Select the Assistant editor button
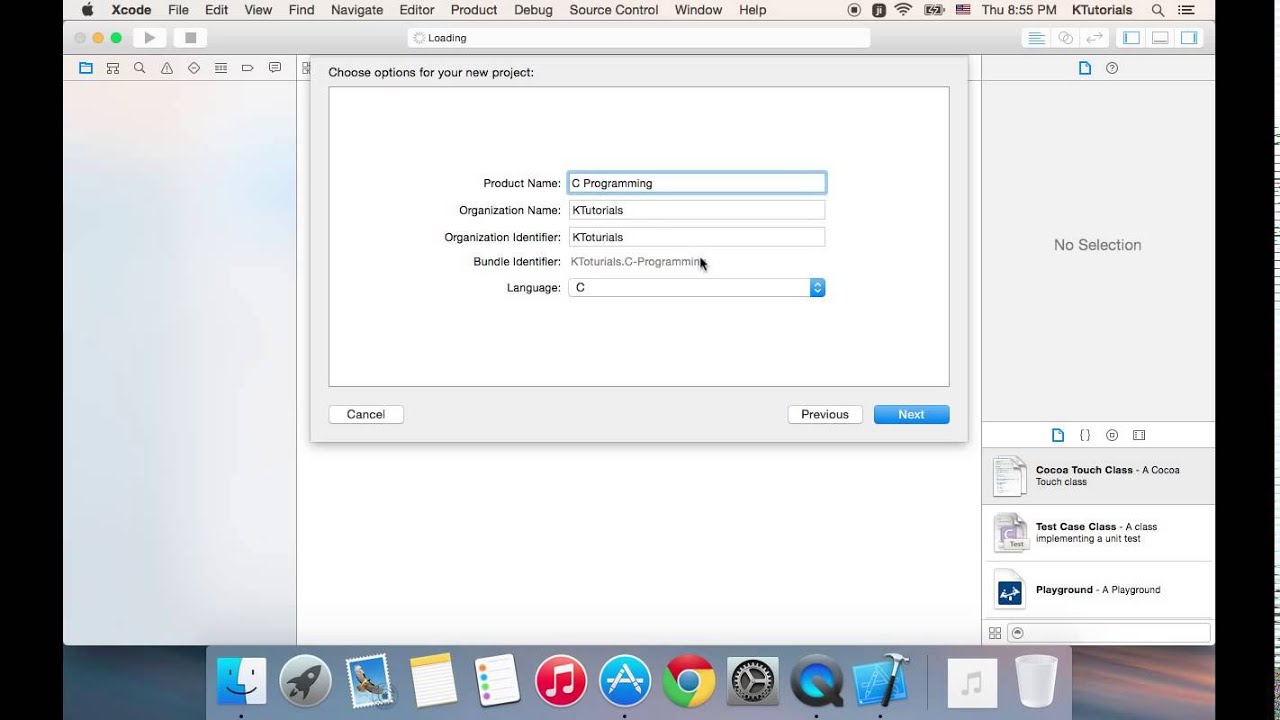1280x720 pixels. [1066, 38]
